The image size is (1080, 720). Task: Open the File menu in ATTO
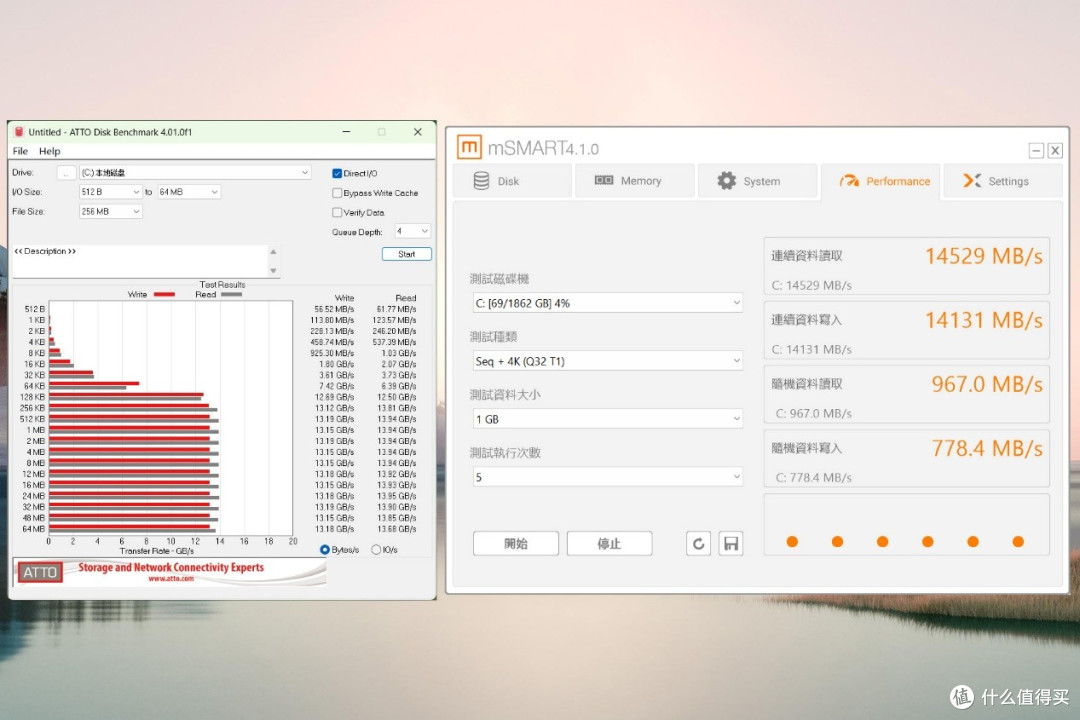click(x=20, y=151)
